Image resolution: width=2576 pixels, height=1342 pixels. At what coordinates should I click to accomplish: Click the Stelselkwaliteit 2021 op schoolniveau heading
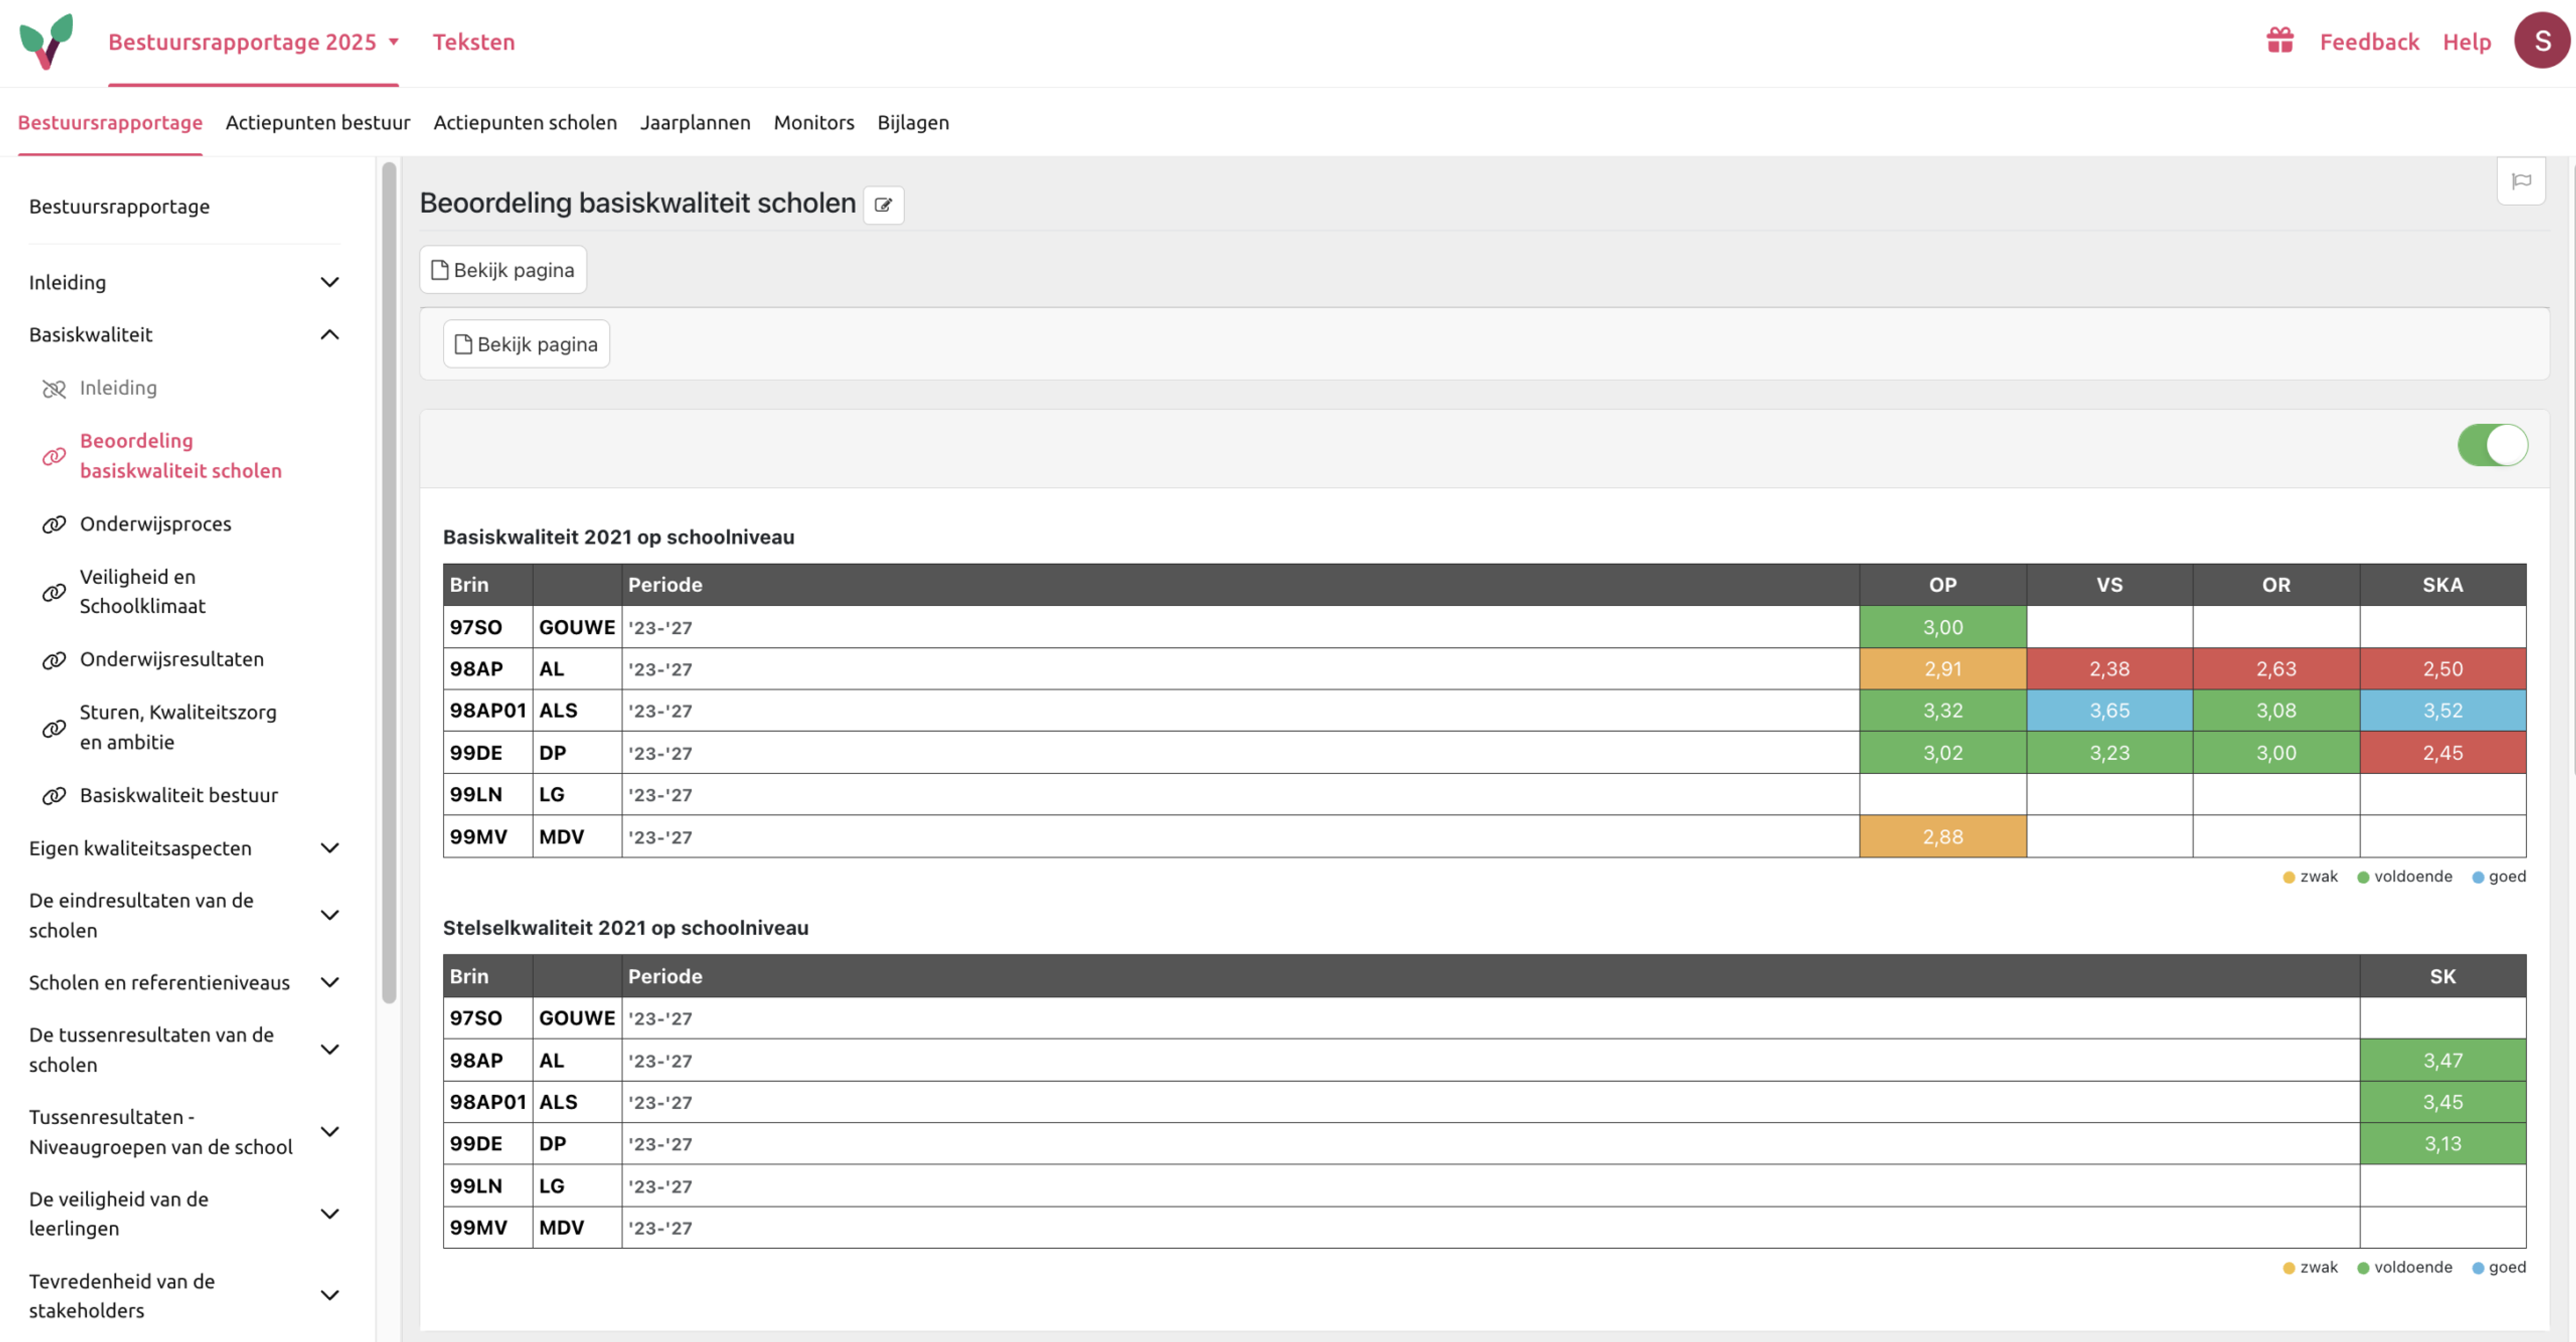click(625, 928)
